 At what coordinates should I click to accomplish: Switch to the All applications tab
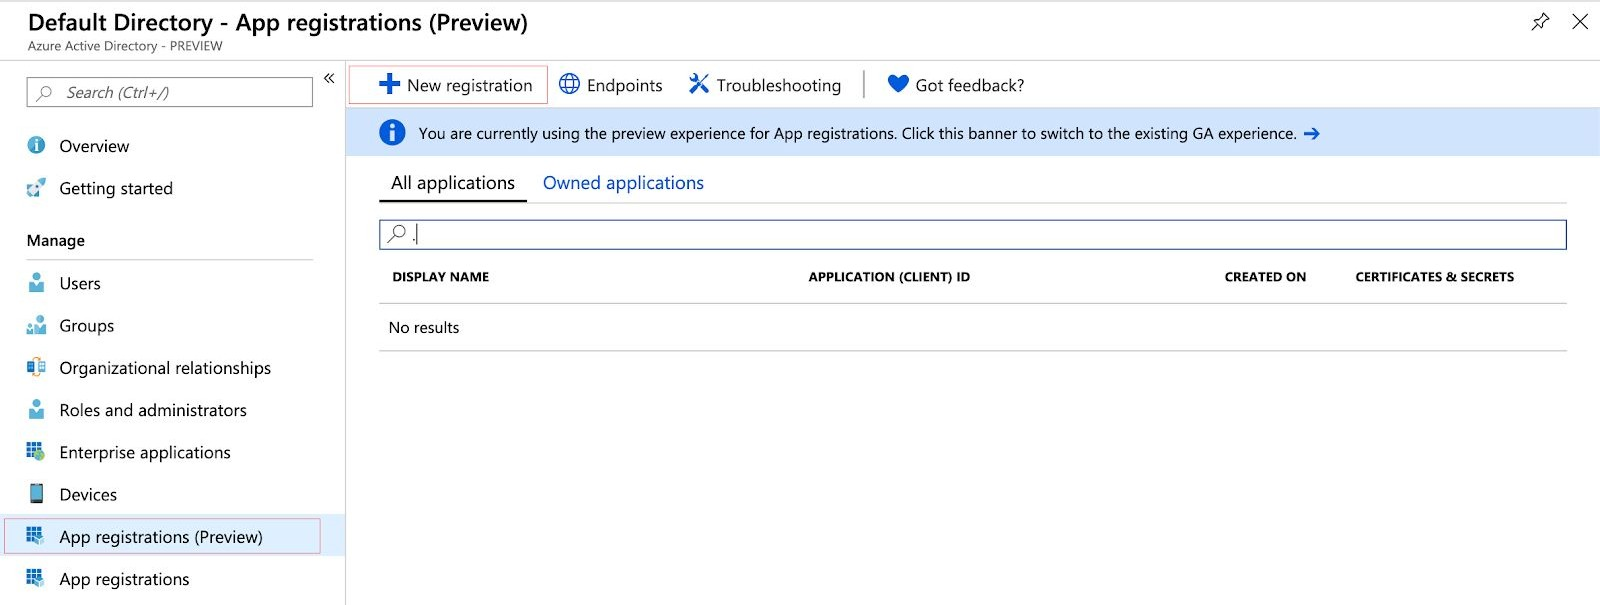click(453, 183)
